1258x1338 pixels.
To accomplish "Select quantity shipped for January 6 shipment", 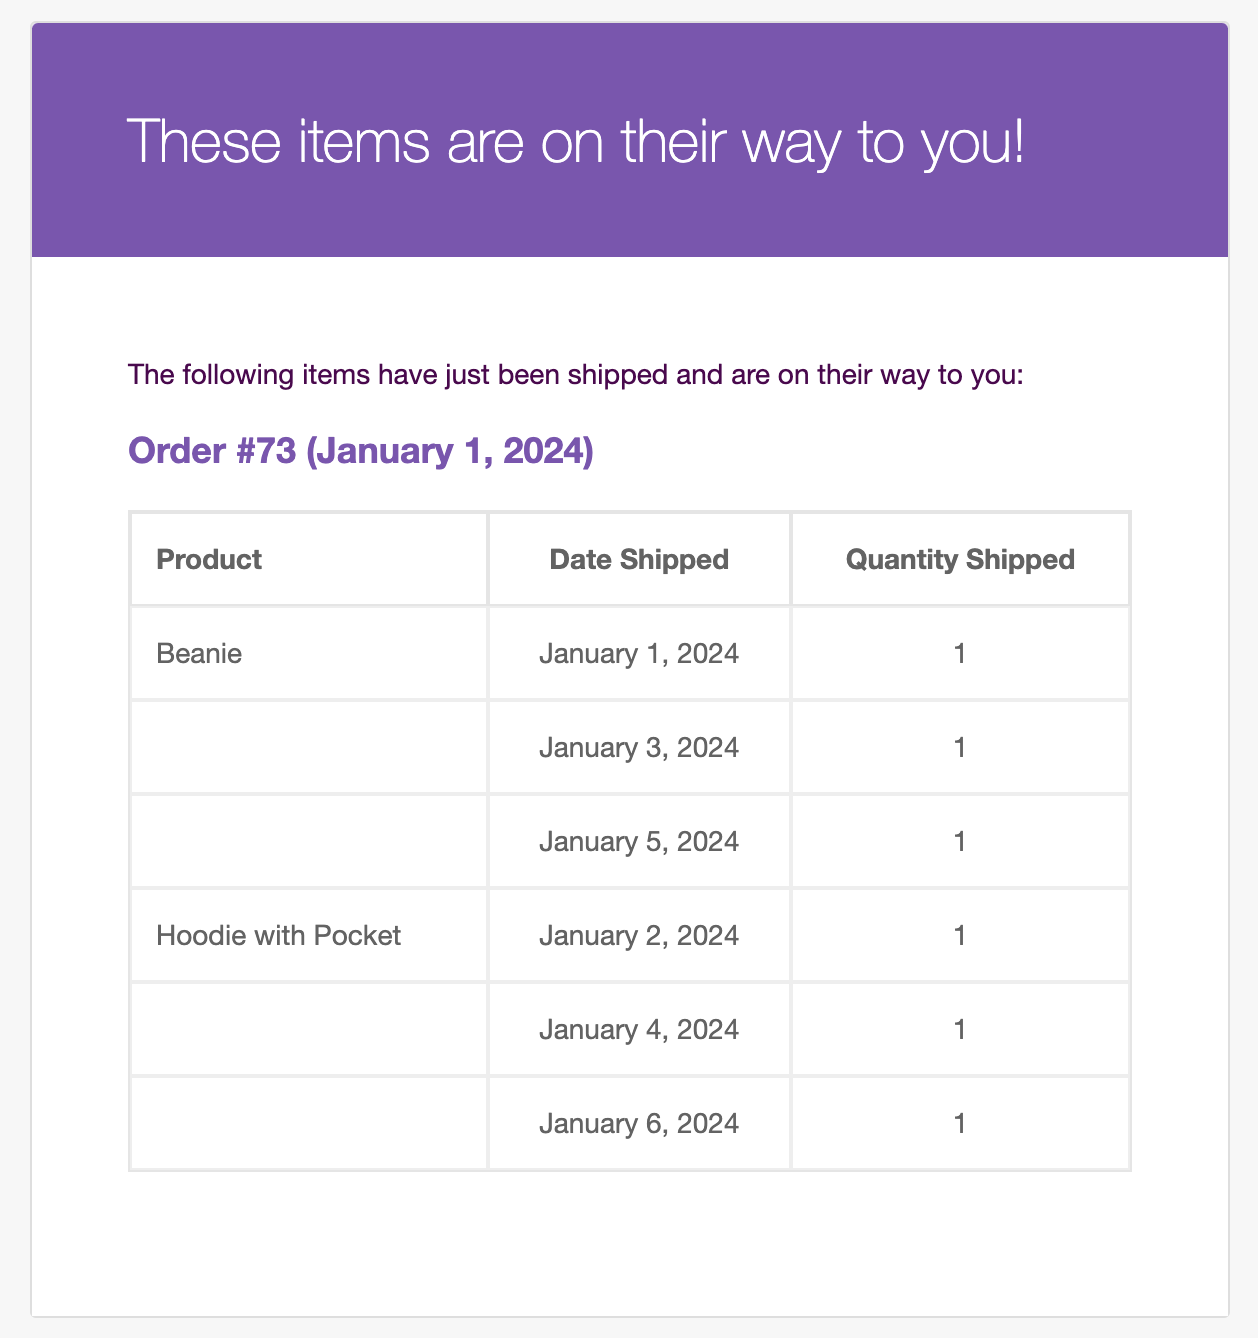I will [960, 1124].
